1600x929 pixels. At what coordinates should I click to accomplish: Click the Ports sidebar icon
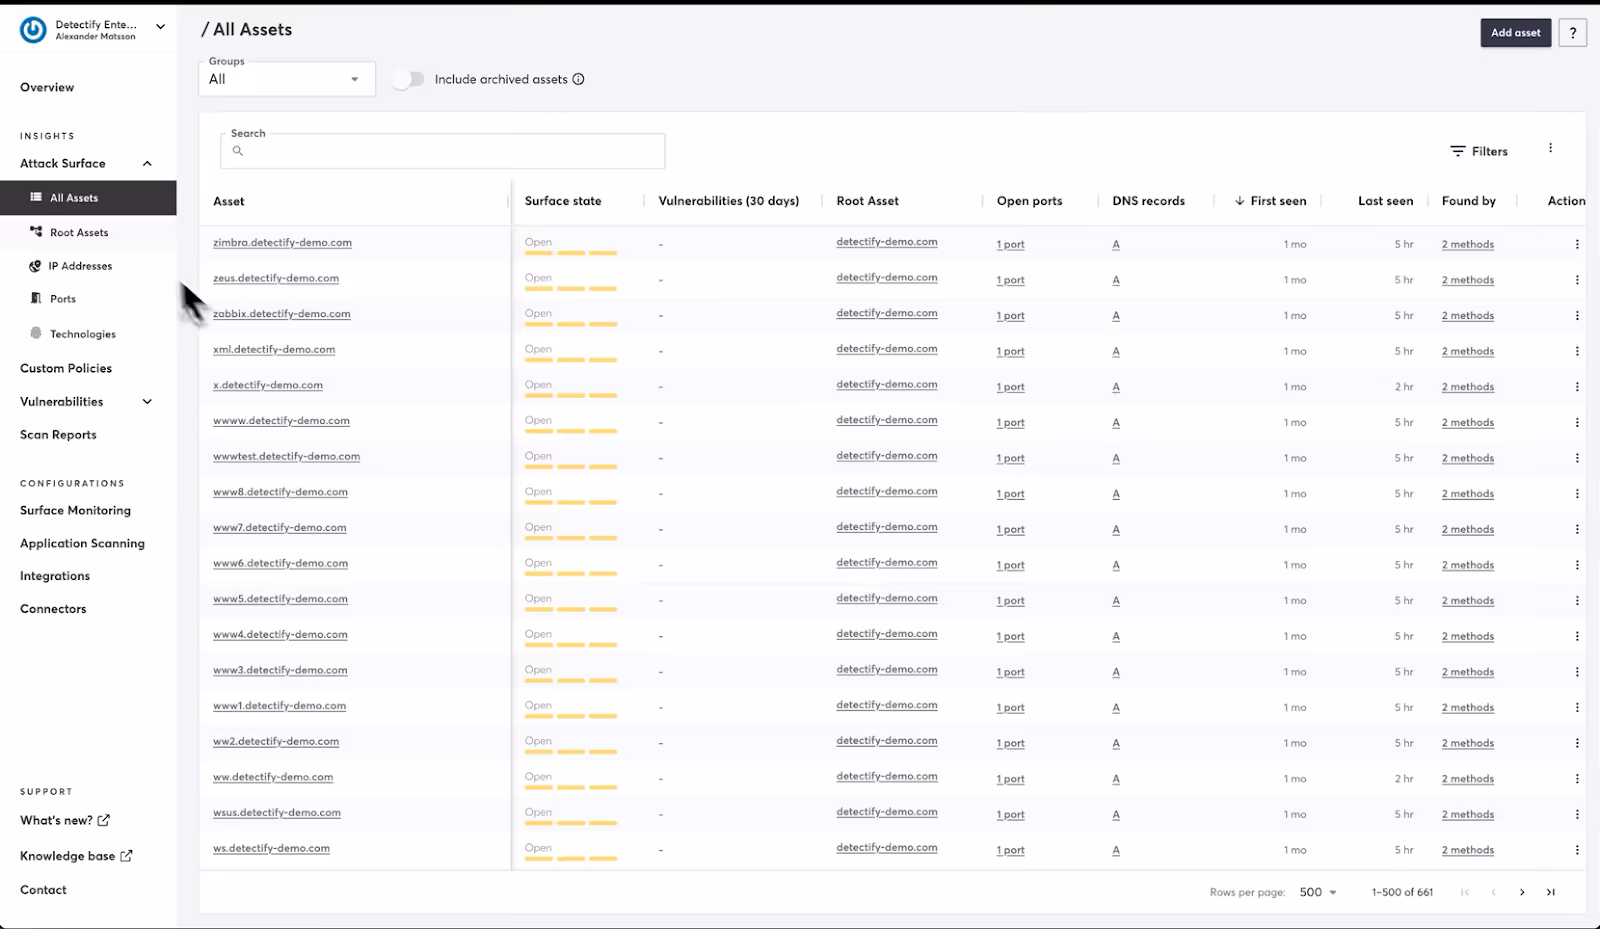pos(36,298)
